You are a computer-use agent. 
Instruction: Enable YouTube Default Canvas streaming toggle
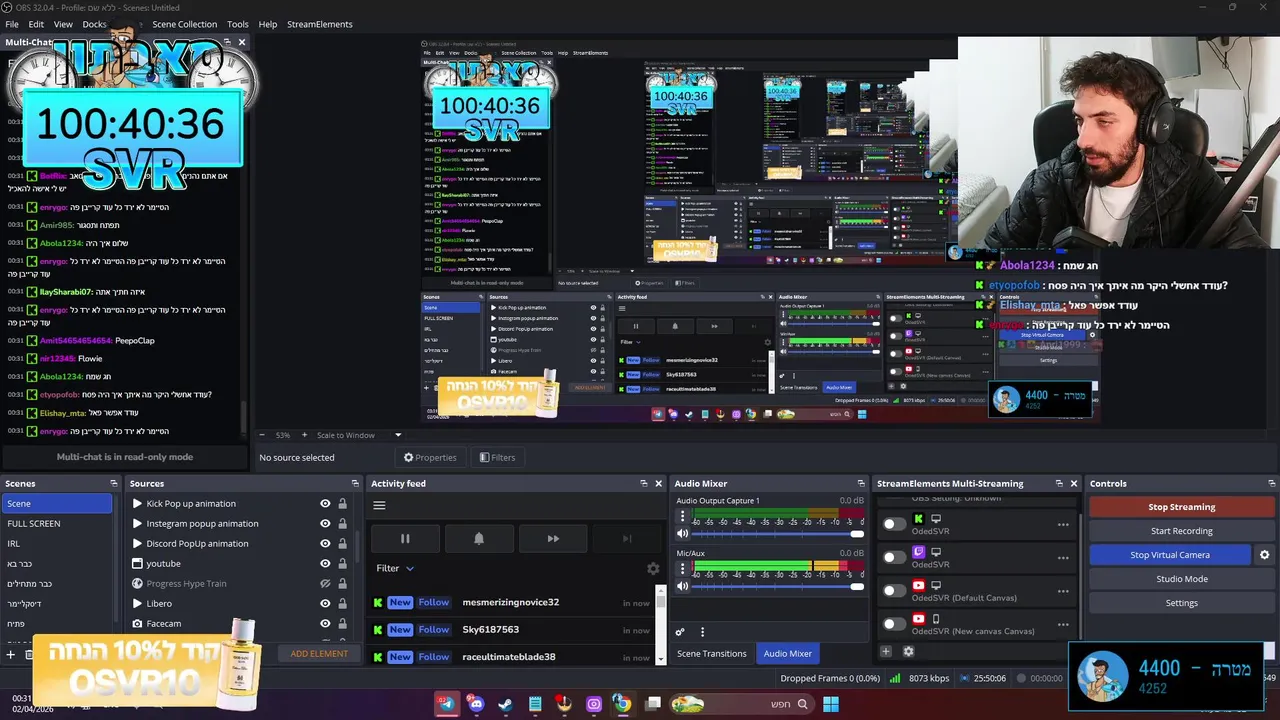point(893,591)
